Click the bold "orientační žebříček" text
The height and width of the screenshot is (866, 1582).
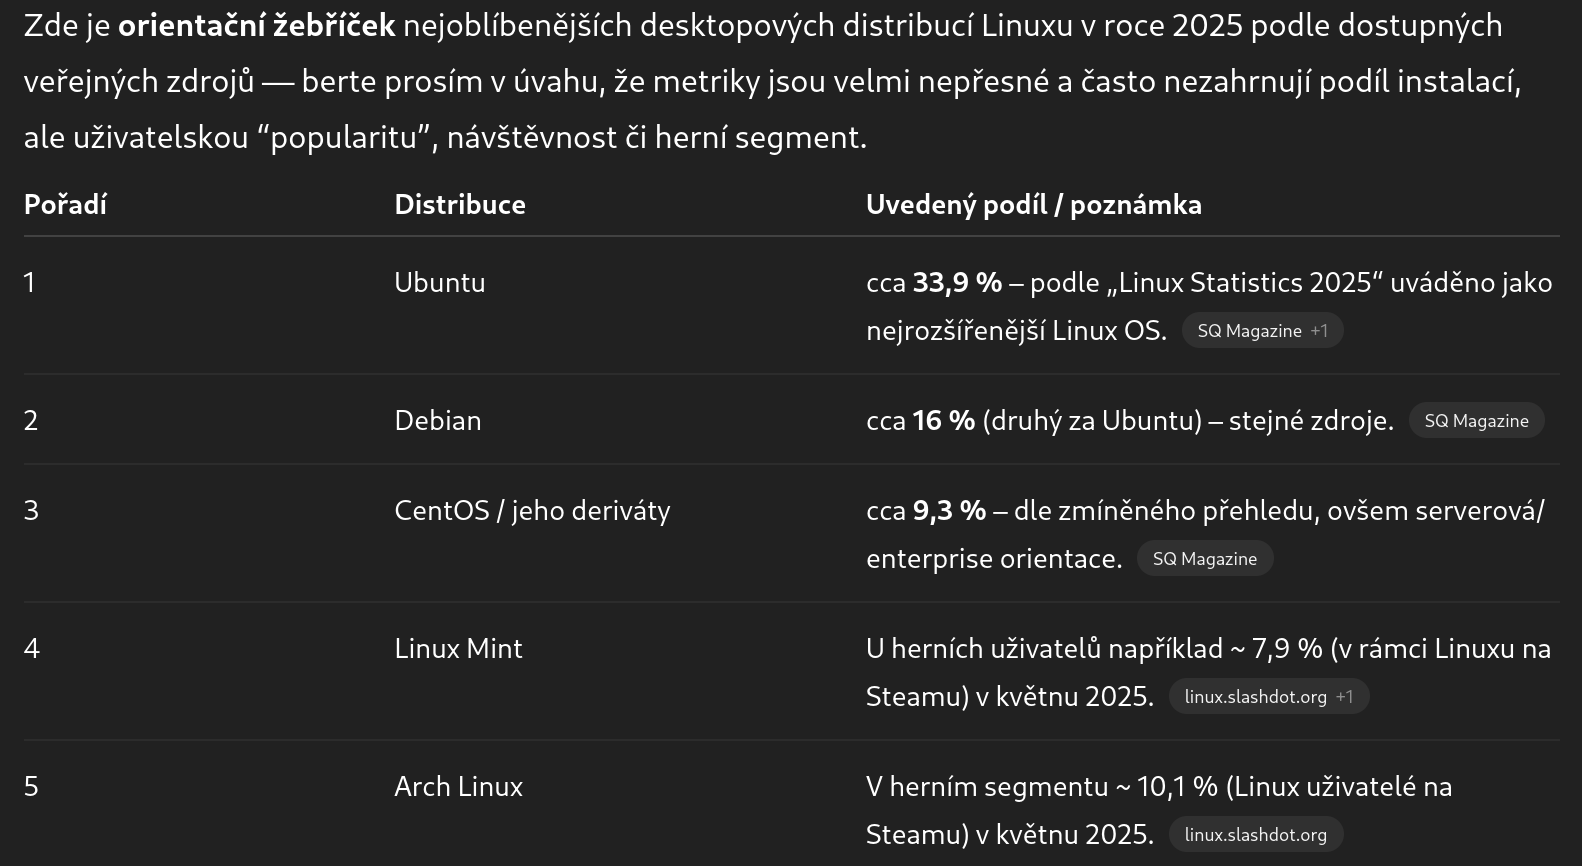(x=257, y=26)
